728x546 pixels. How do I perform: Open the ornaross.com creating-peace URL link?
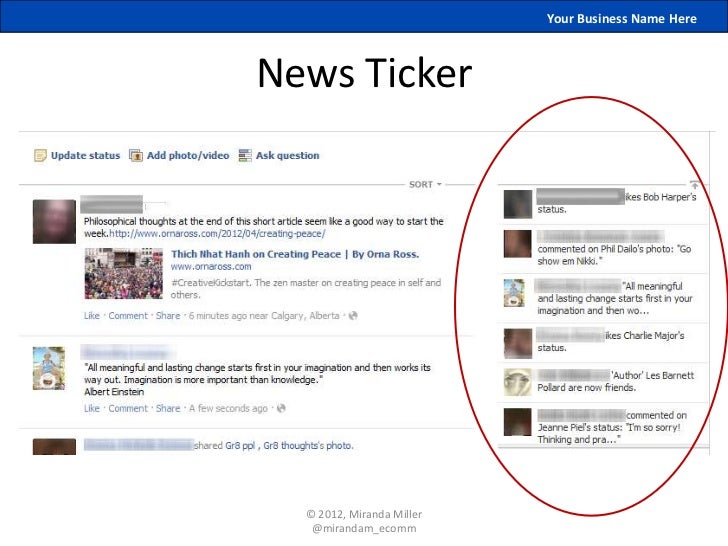(217, 234)
